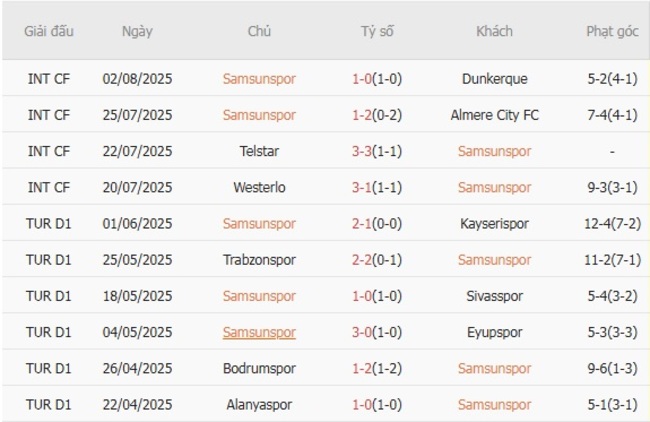Click the Alanyaspor team name
Viewport: 650px width, 422px height.
(259, 404)
